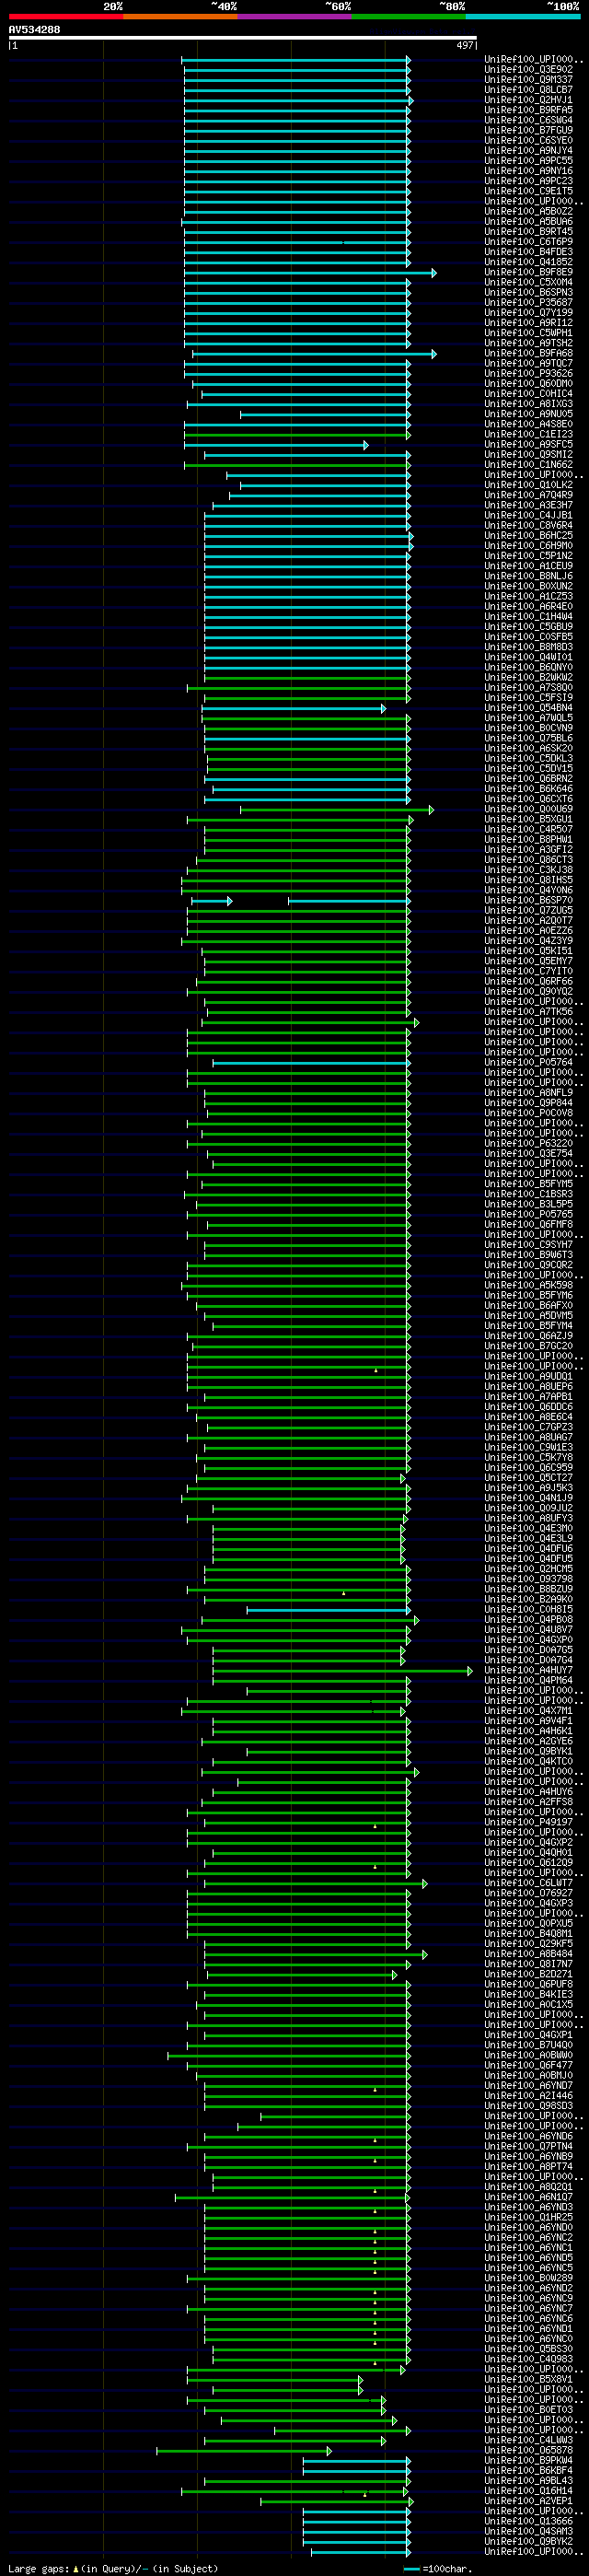Screen dimensions: 589x2576
Task: Select hit label UniRef100_Q9M337
Action: 529,80
